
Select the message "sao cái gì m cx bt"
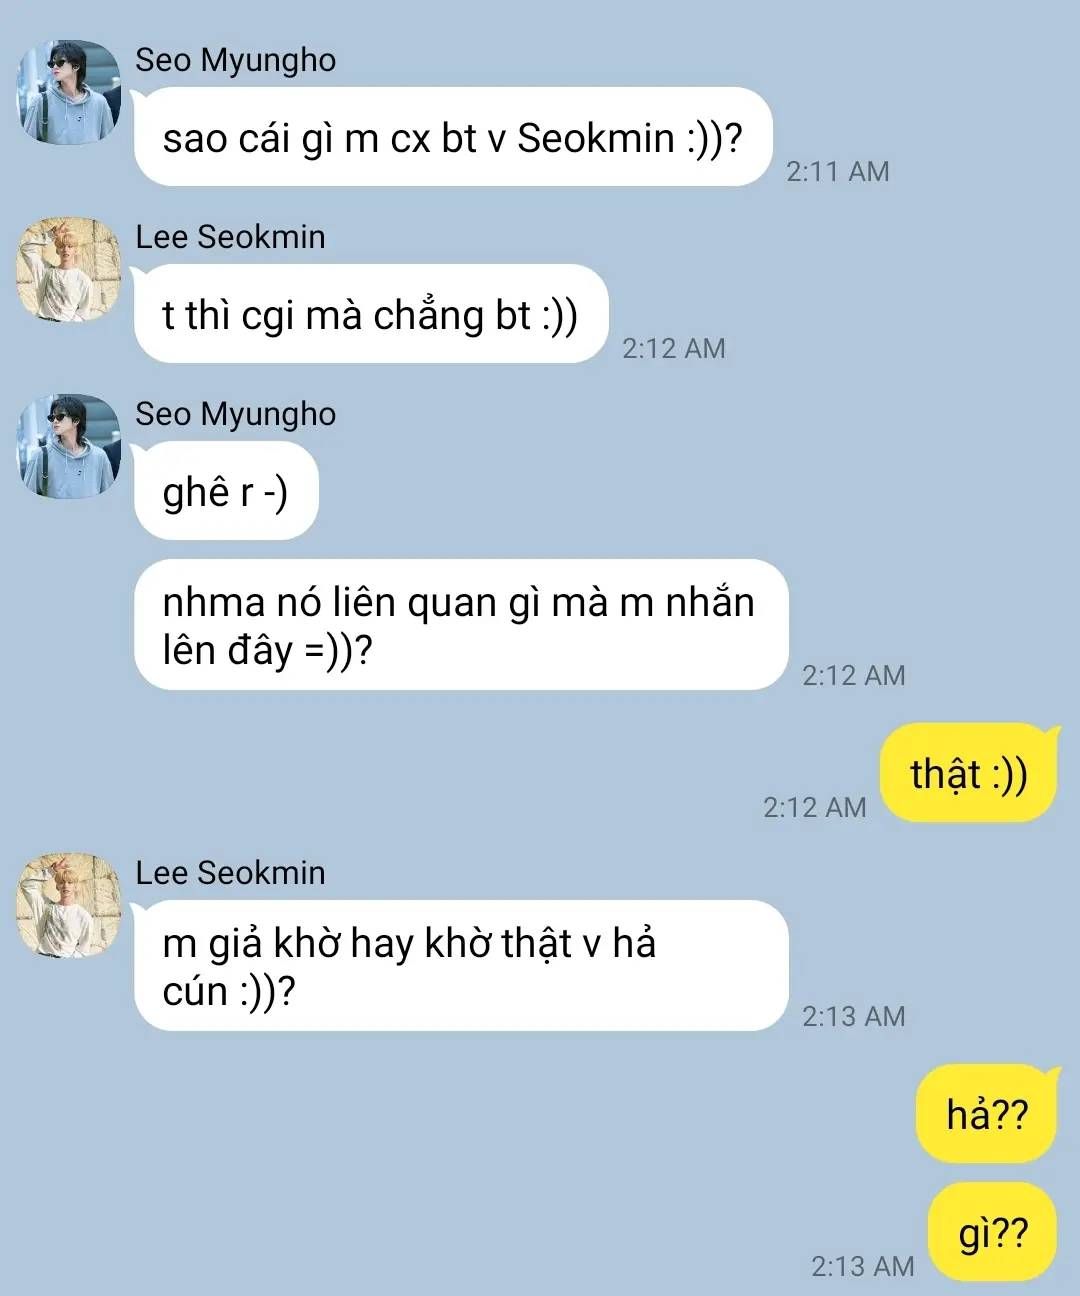453,137
